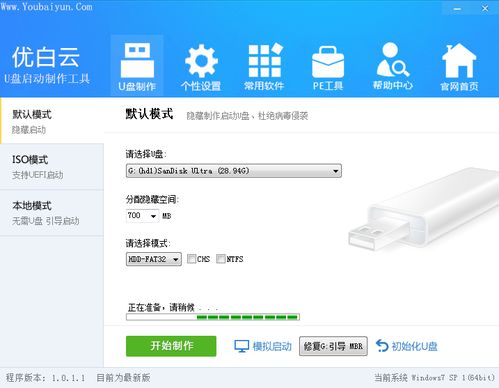The width and height of the screenshot is (499, 388).
Task: Click the 模拟启动 monitor icon
Action: coord(242,346)
